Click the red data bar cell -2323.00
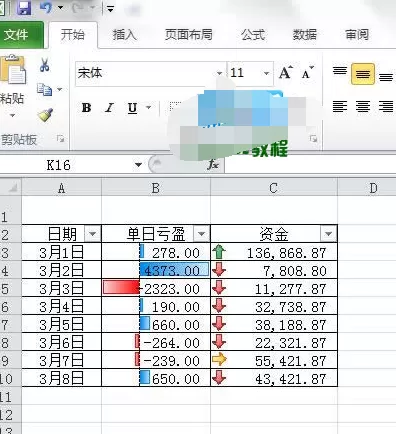The height and width of the screenshot is (434, 396). 156,288
